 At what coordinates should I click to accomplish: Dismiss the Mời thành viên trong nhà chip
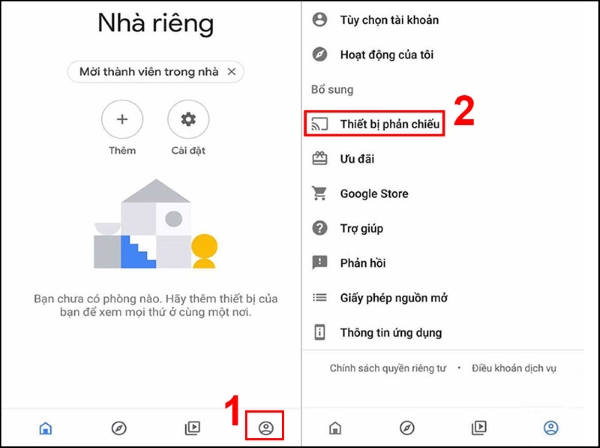[x=232, y=72]
